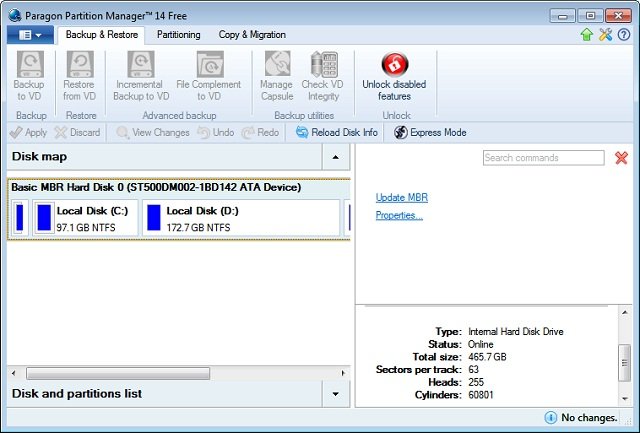Reload Disk Info from toolbar

point(337,133)
